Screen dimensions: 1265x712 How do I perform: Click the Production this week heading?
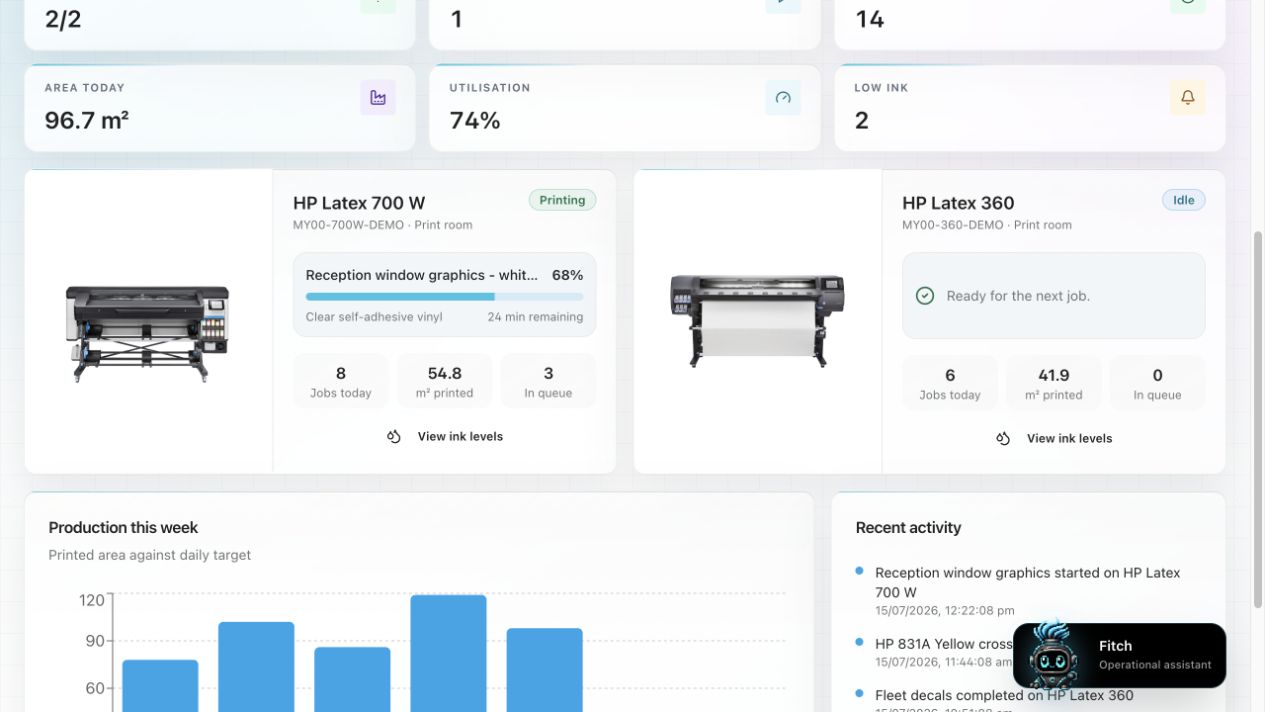pyautogui.click(x=123, y=528)
